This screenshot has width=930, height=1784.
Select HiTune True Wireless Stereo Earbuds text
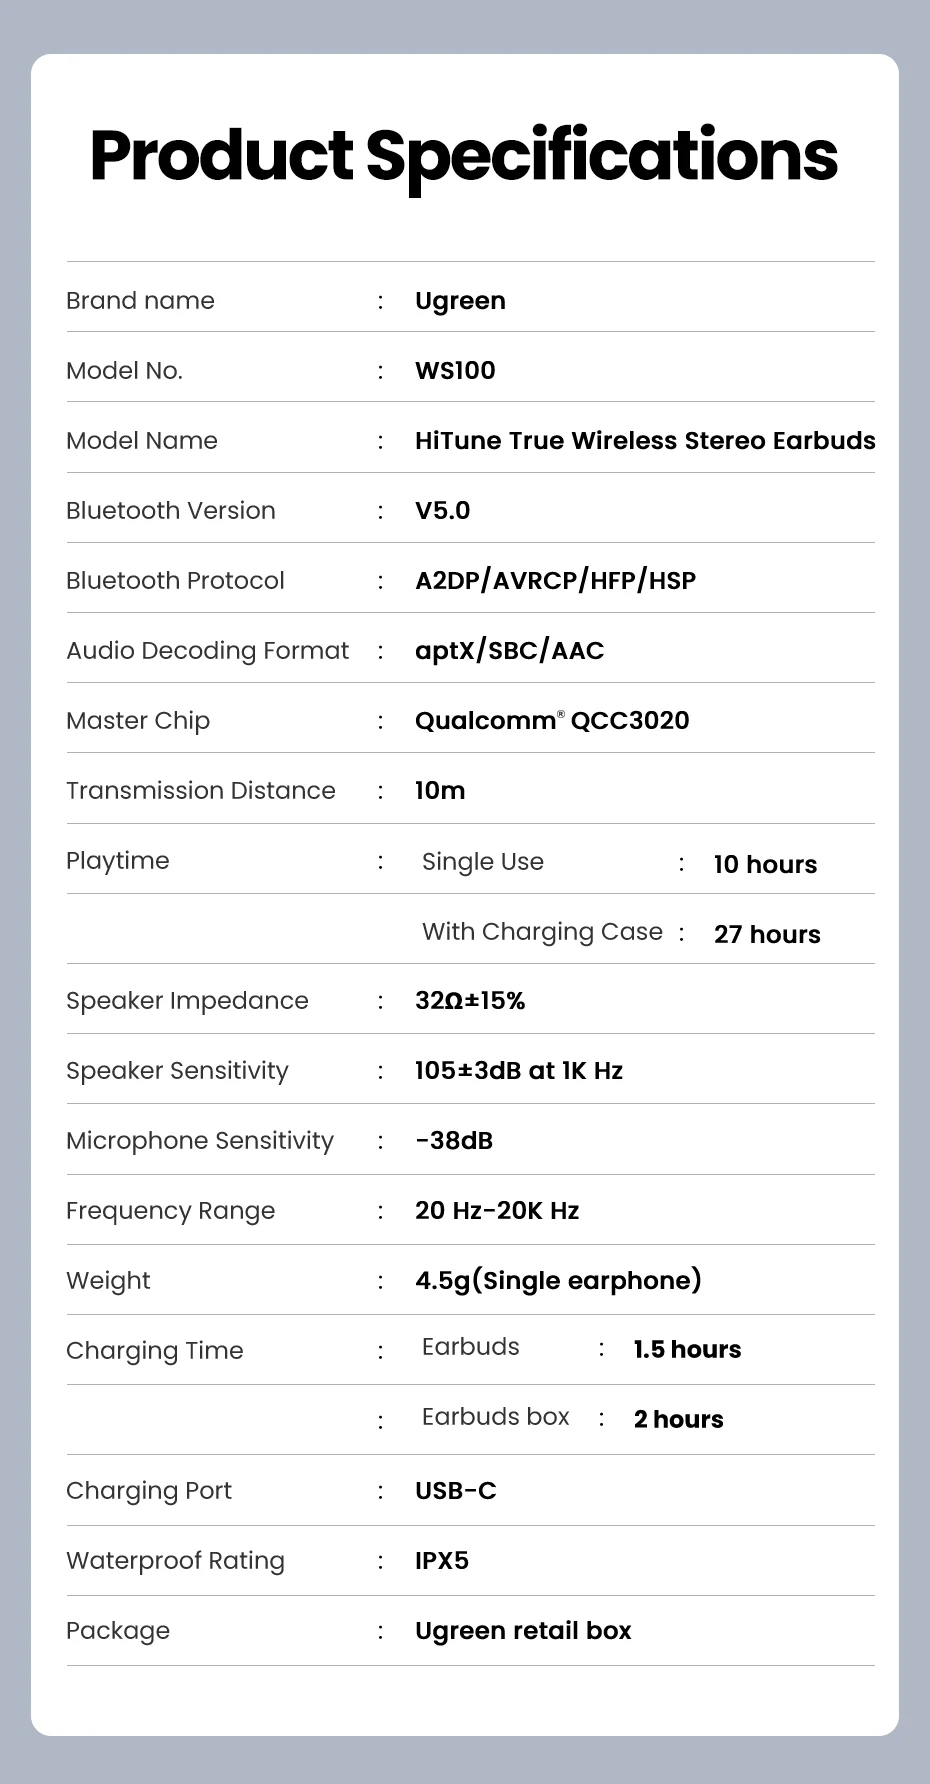pos(645,441)
